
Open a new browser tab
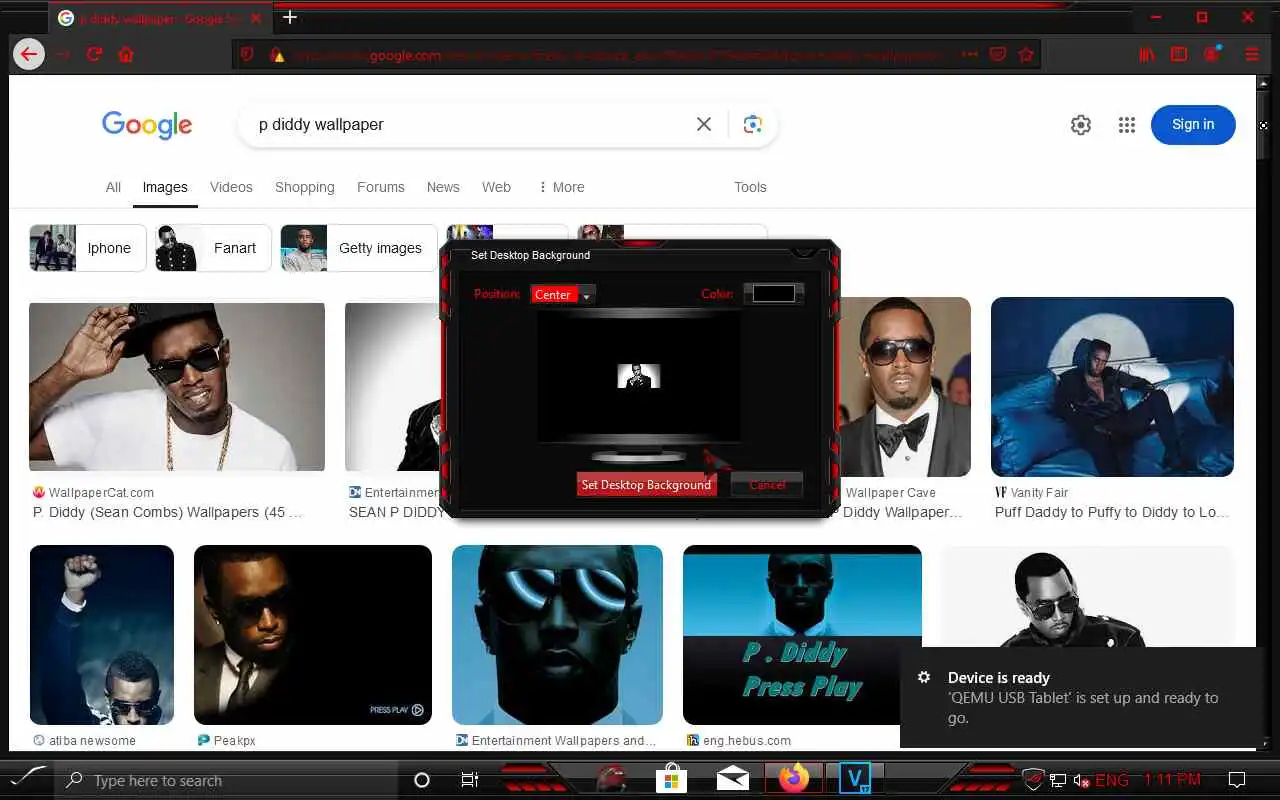click(x=290, y=17)
